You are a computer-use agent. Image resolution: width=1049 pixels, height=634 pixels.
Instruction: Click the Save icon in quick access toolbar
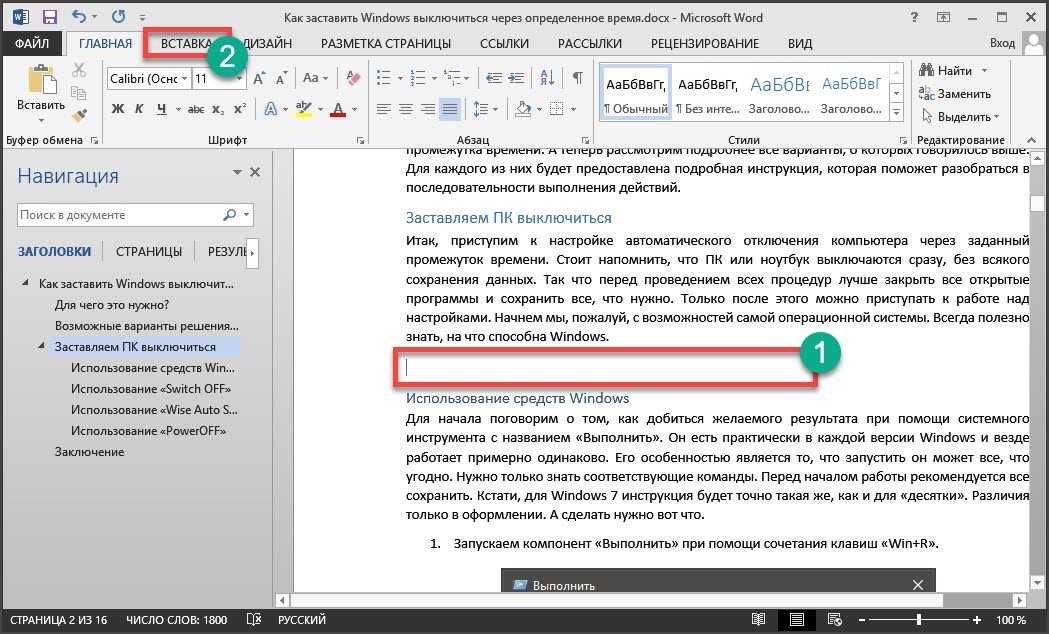point(49,17)
